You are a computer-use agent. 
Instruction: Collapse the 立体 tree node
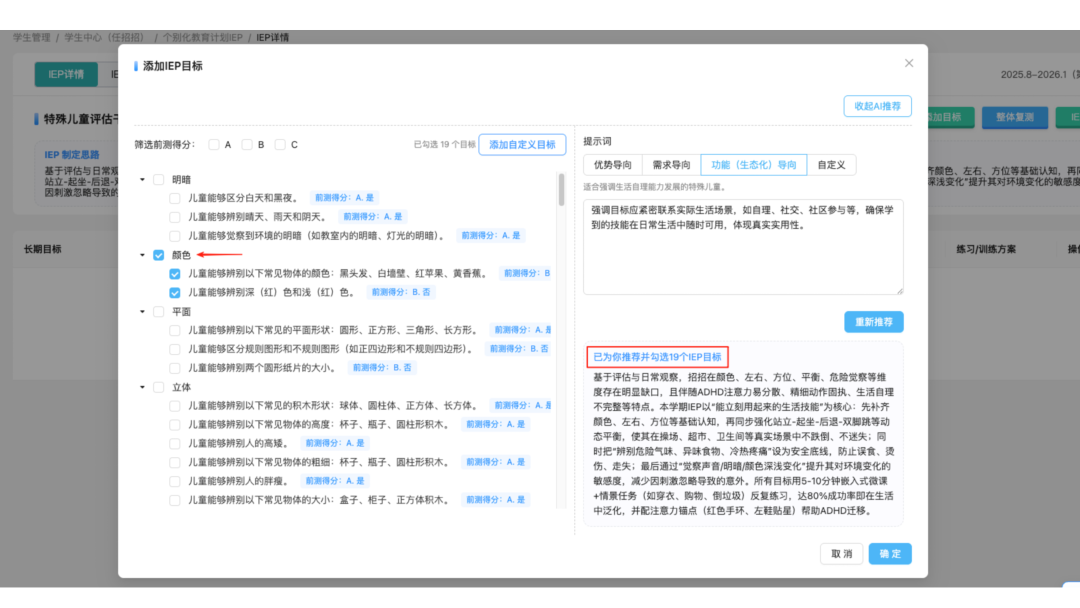(x=143, y=388)
